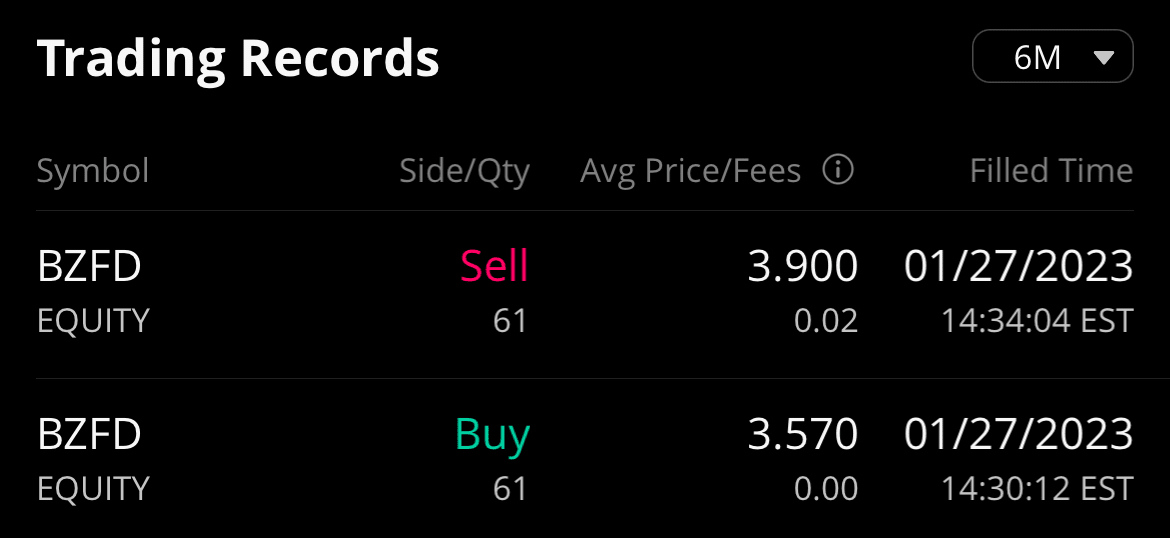Click the Avg Price/Fees column header
Screen dimensions: 1170x538
pyautogui.click(x=690, y=171)
